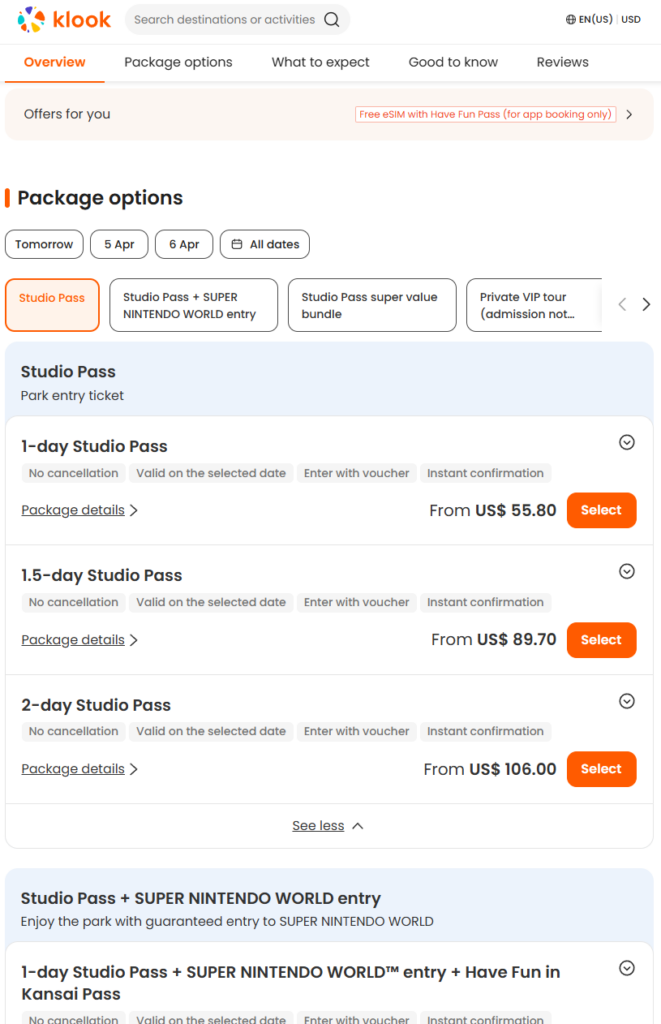Click the previous arrow for package tabs
Image resolution: width=661 pixels, height=1024 pixels.
click(x=622, y=305)
